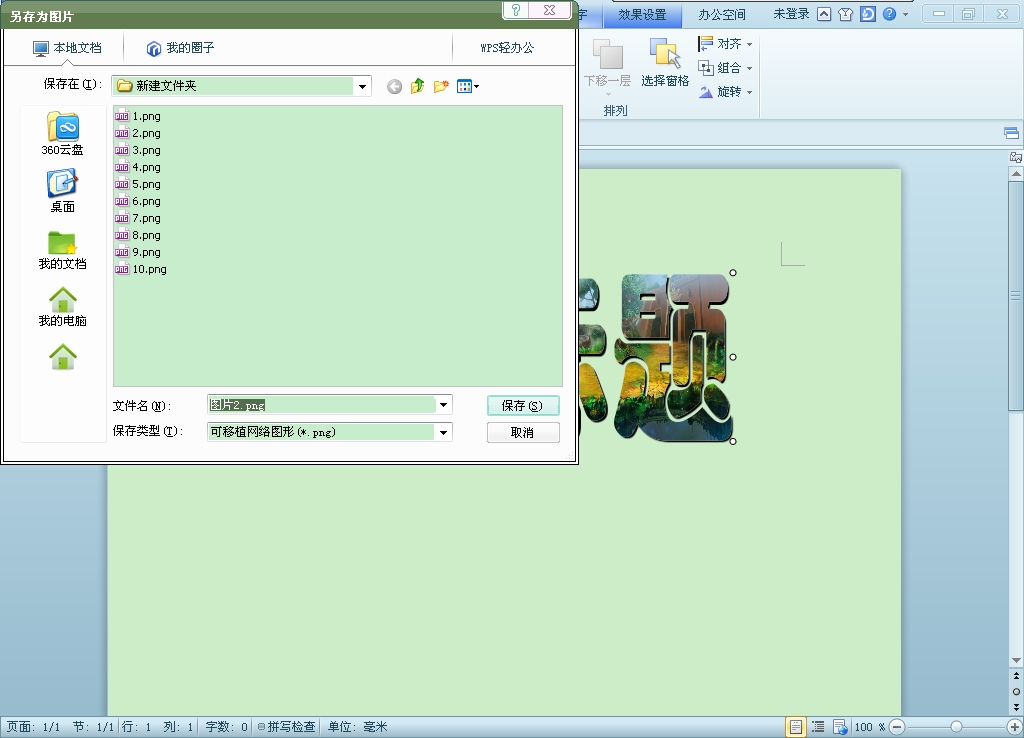
Task: Open 我的电脑 location shortcut
Action: point(62,307)
